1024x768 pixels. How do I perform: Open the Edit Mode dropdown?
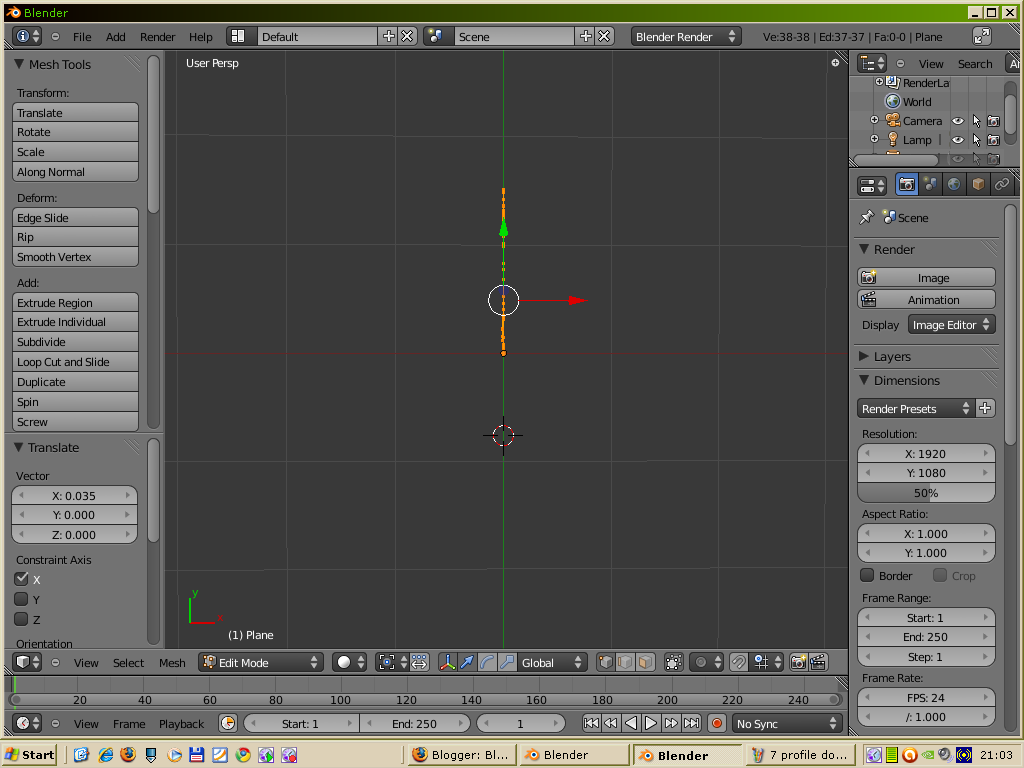pyautogui.click(x=260, y=662)
